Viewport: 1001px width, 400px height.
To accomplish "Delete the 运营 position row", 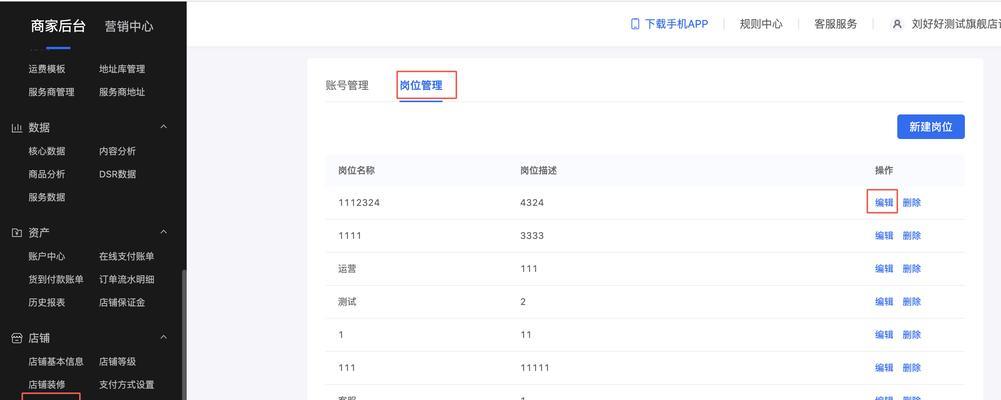I will click(x=911, y=268).
